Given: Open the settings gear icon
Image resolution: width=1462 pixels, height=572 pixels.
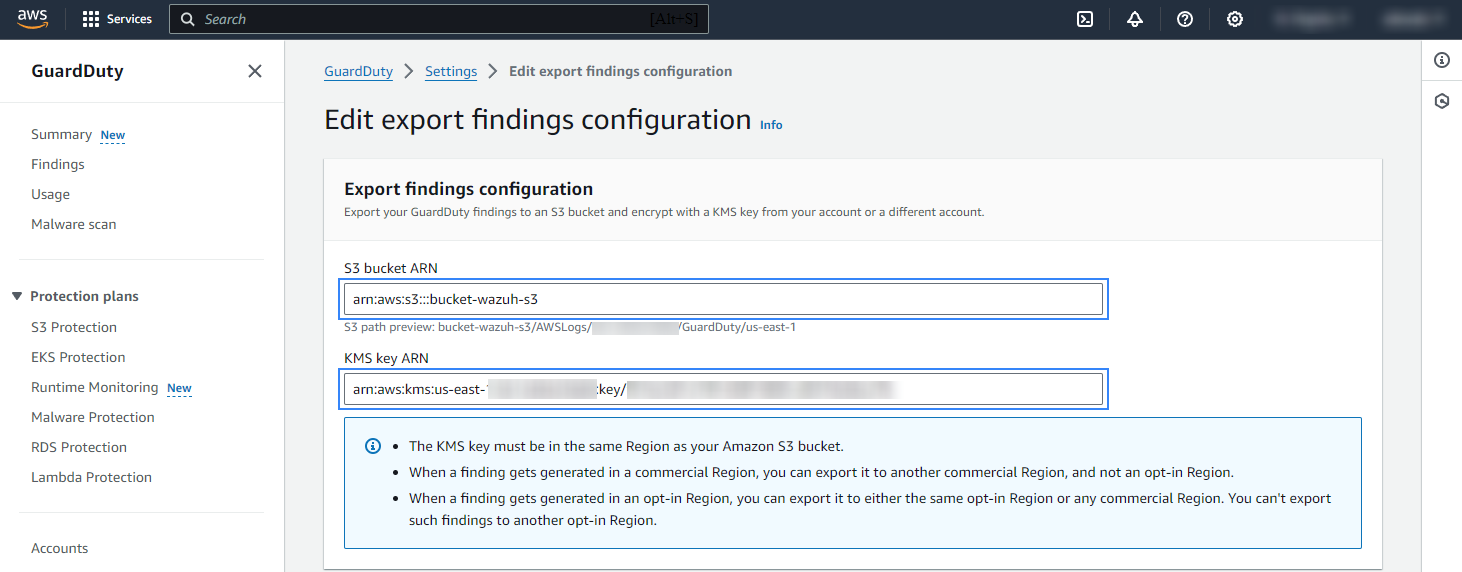Looking at the screenshot, I should pos(1235,19).
